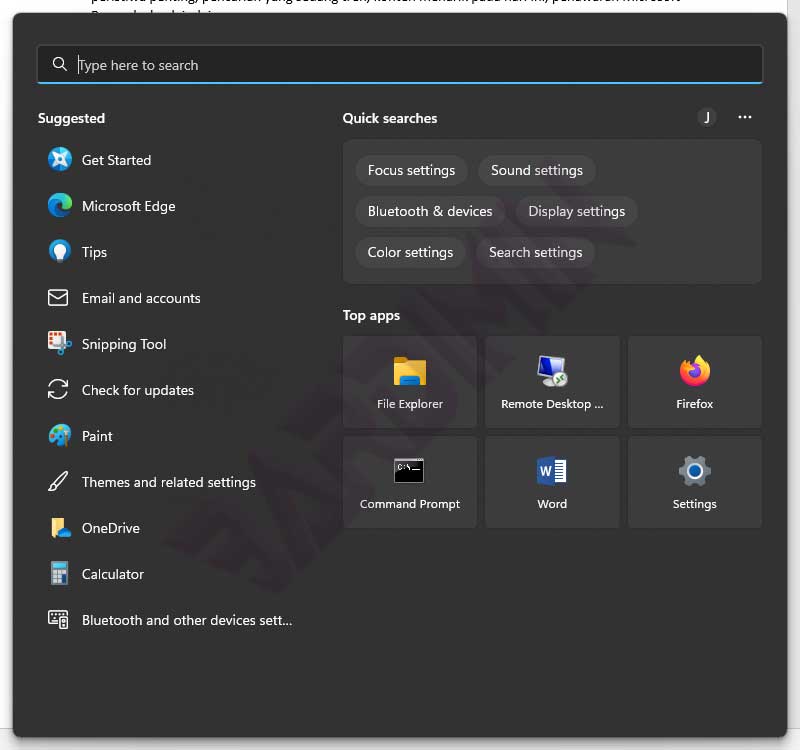The height and width of the screenshot is (750, 800).
Task: Select the Microsoft Edge label
Action: pos(129,206)
